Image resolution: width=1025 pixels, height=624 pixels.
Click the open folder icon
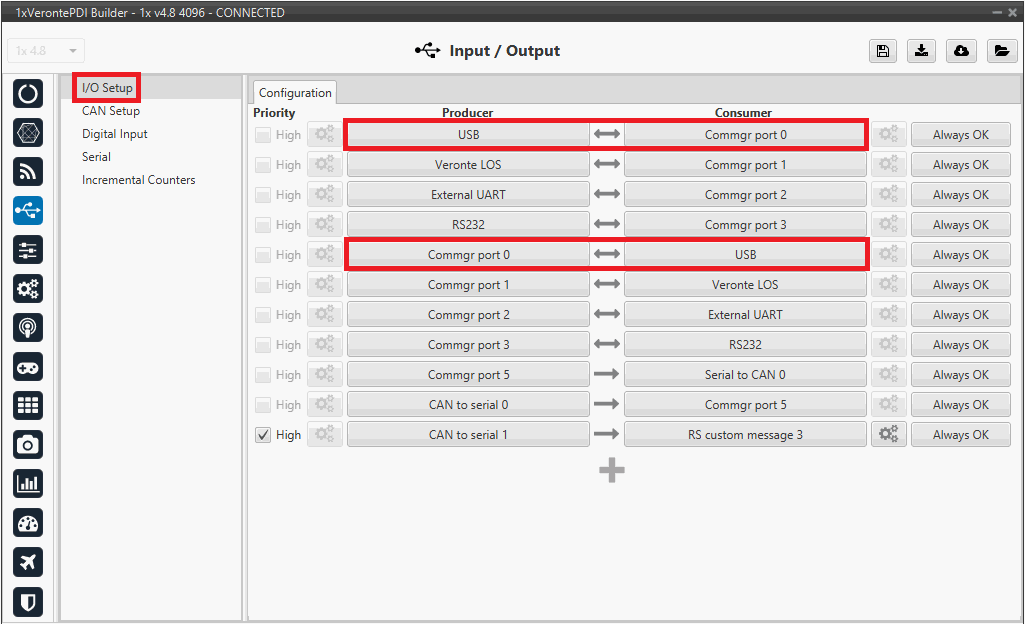(1002, 51)
